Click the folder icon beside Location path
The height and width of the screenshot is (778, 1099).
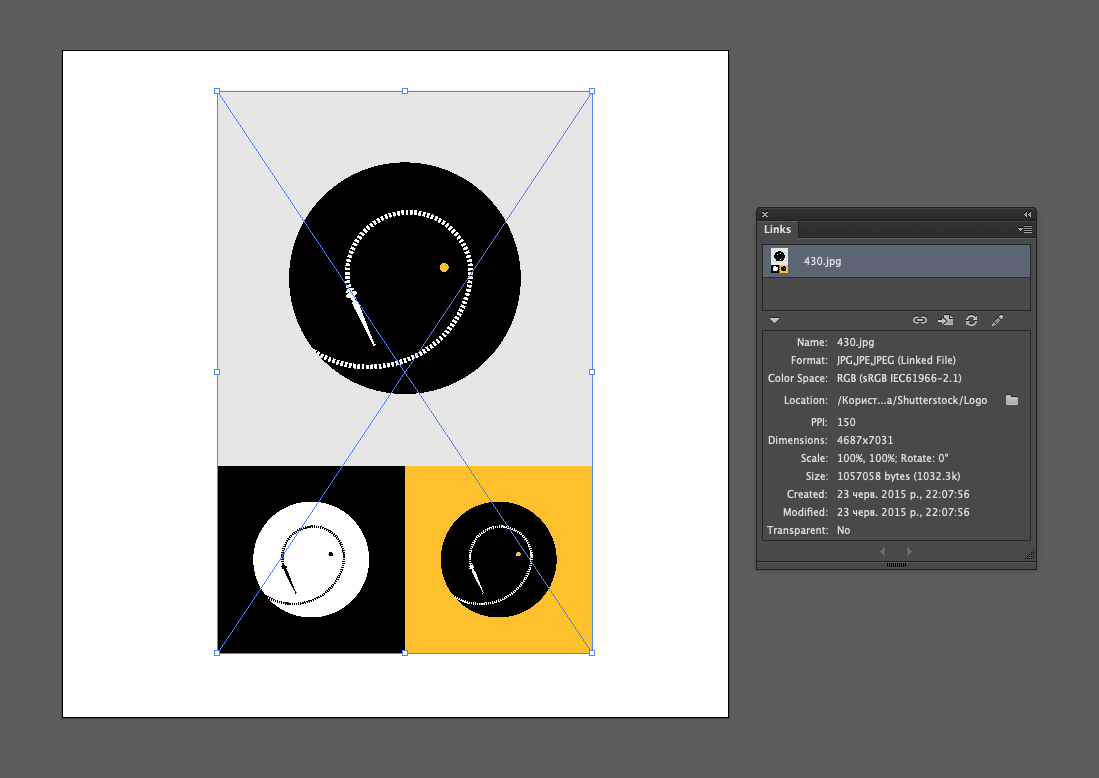pyautogui.click(x=1012, y=400)
